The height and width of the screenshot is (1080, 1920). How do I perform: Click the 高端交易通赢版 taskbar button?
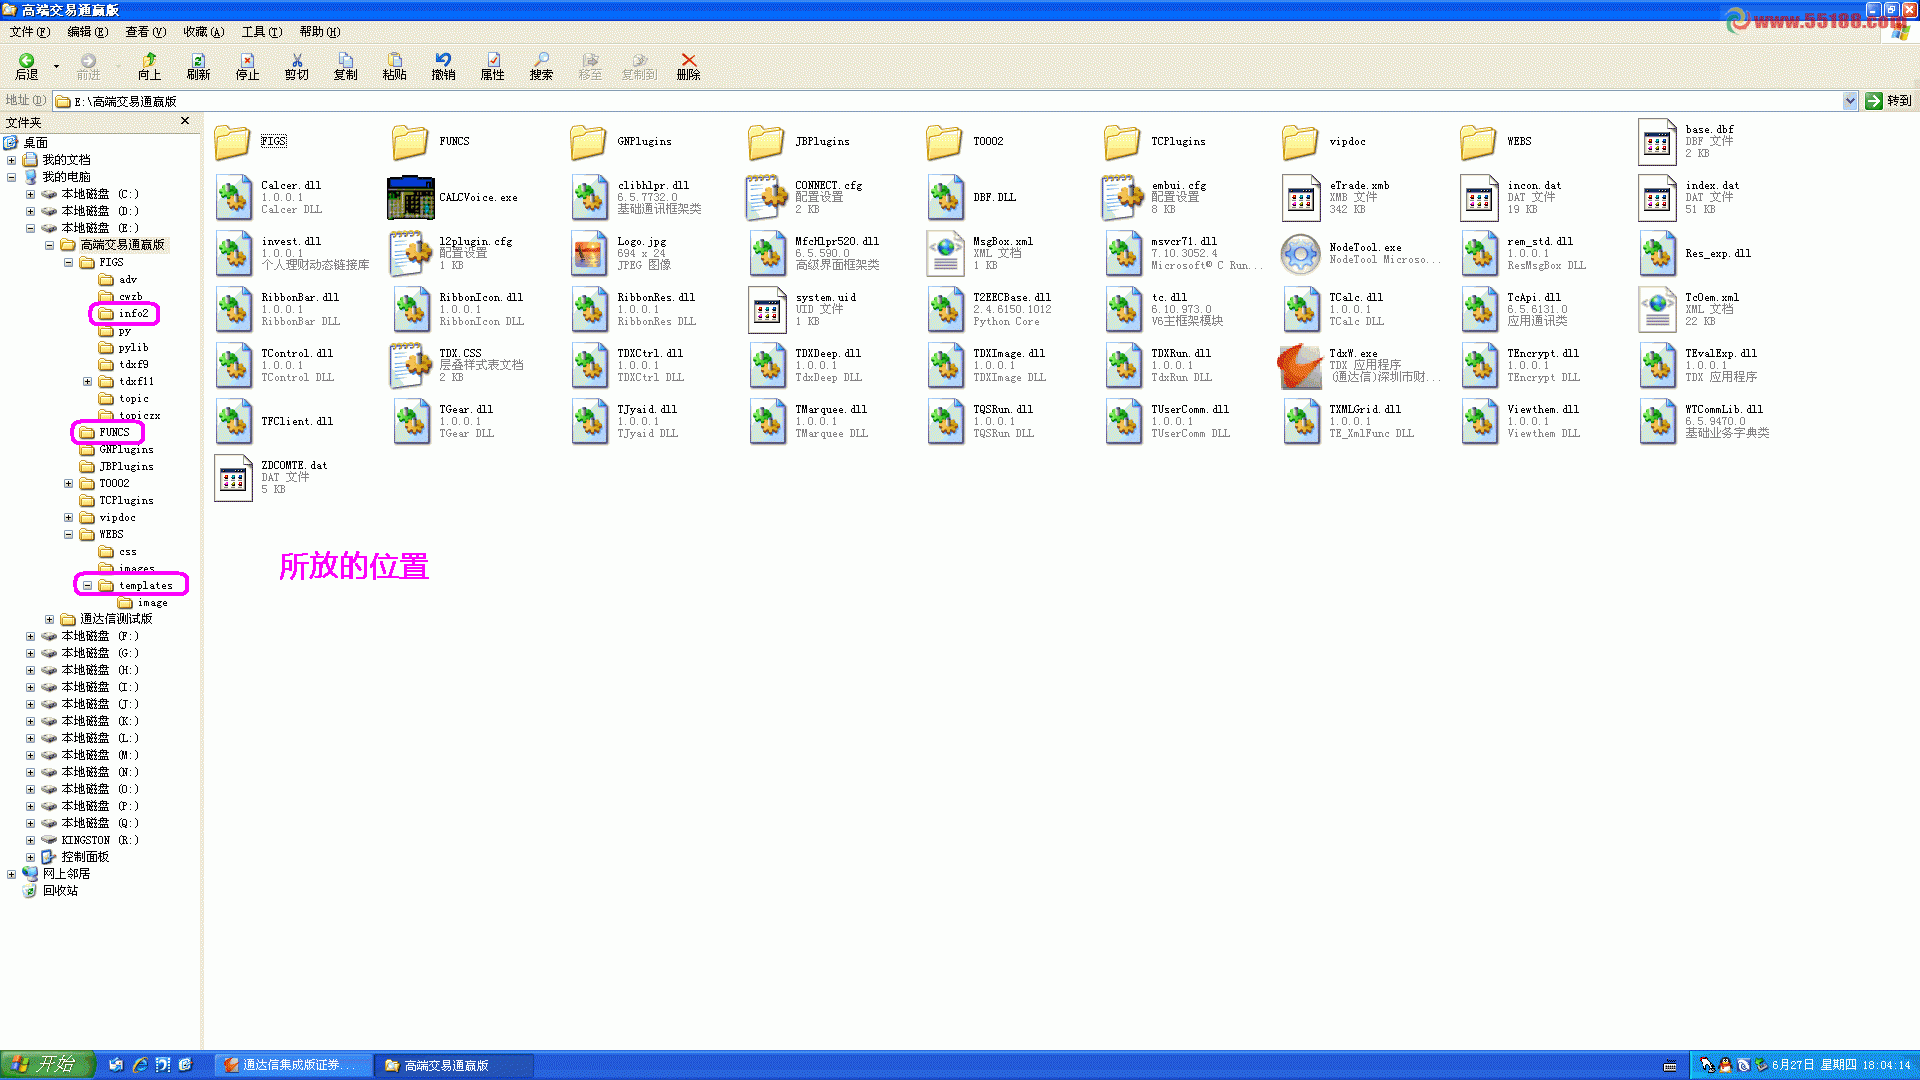click(455, 1065)
